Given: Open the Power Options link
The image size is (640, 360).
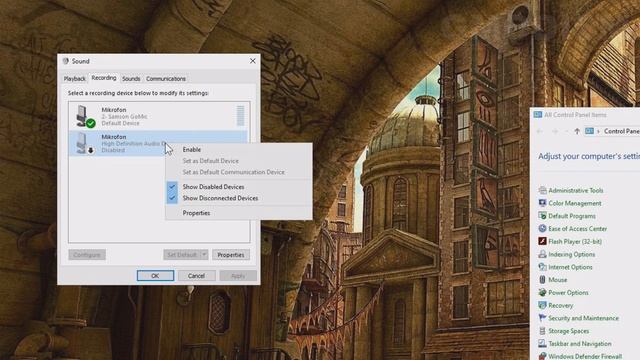Looking at the screenshot, I should coord(568,293).
